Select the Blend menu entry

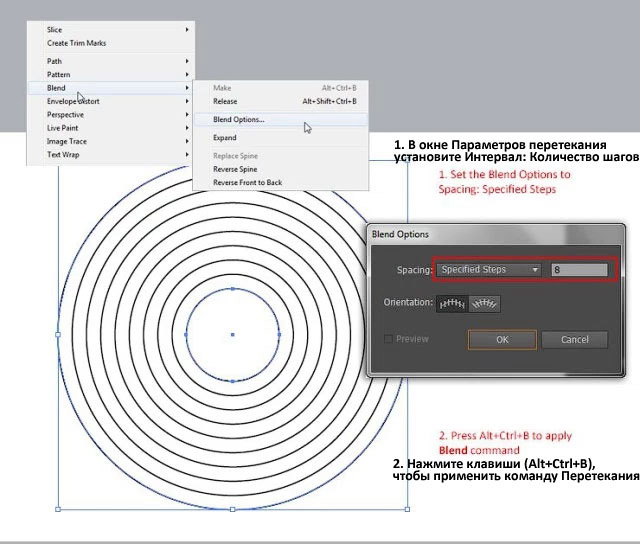[111, 88]
